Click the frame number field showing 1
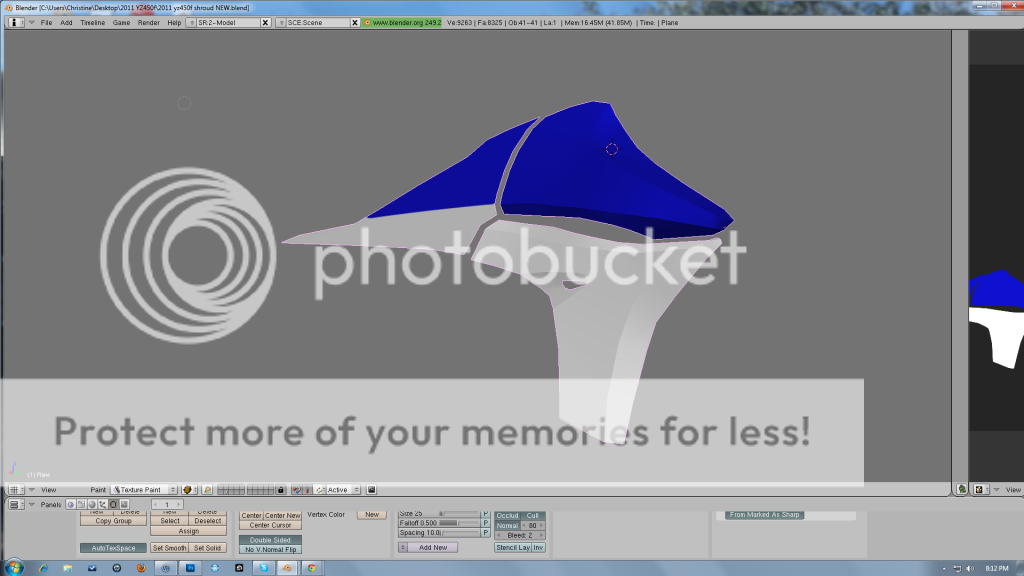The image size is (1024, 576). [167, 505]
